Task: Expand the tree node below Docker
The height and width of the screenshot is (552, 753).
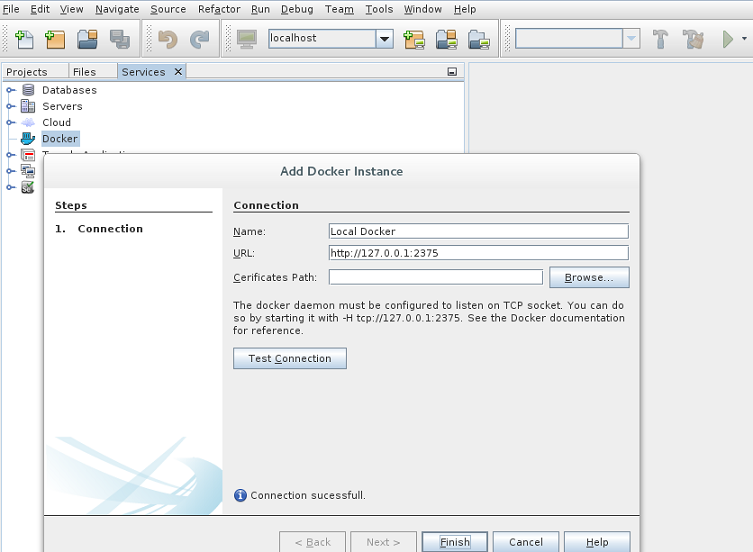Action: pos(11,155)
